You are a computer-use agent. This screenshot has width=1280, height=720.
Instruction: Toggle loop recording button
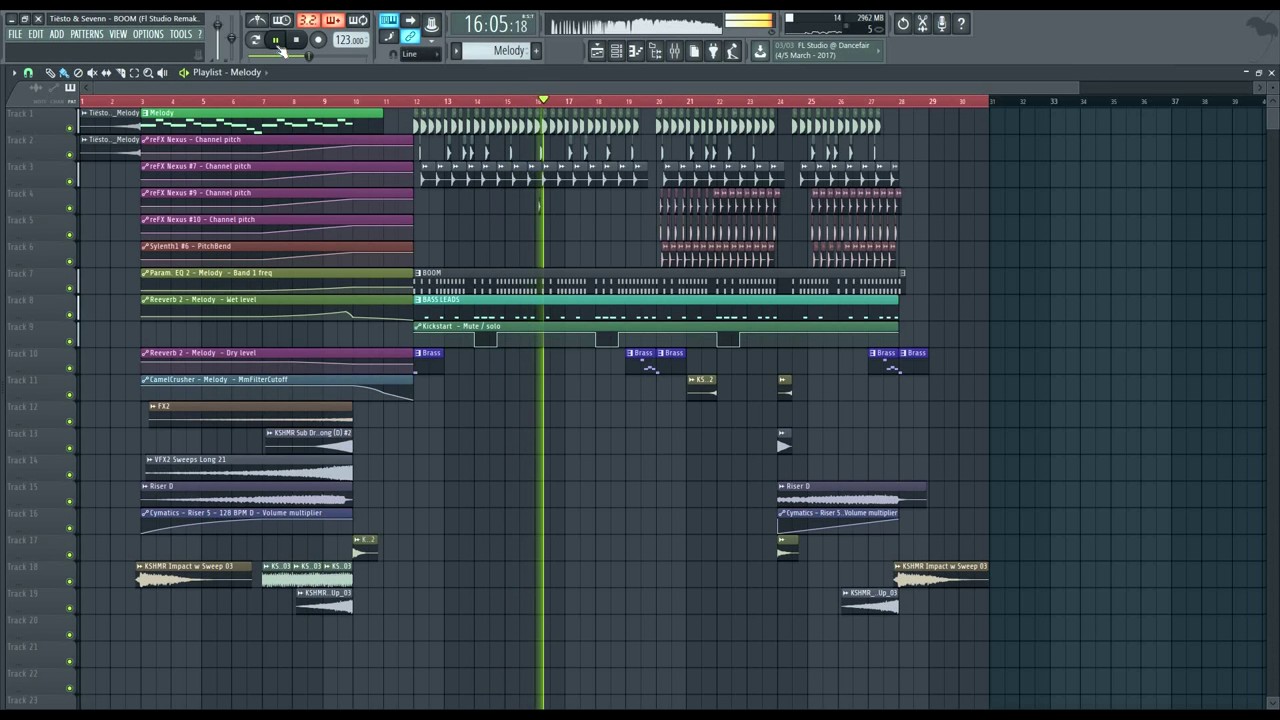click(x=358, y=20)
